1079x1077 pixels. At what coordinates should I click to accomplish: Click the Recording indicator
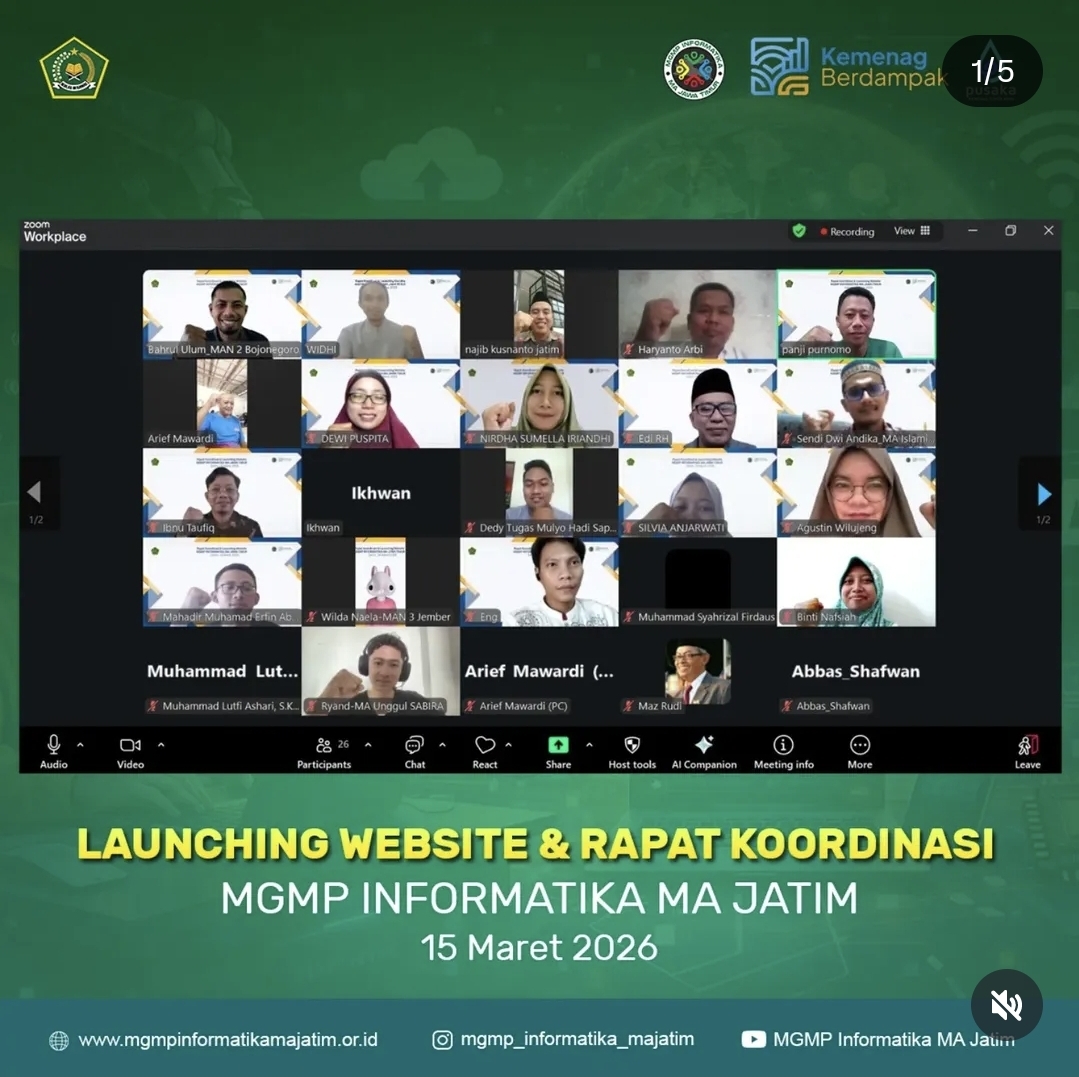point(847,232)
